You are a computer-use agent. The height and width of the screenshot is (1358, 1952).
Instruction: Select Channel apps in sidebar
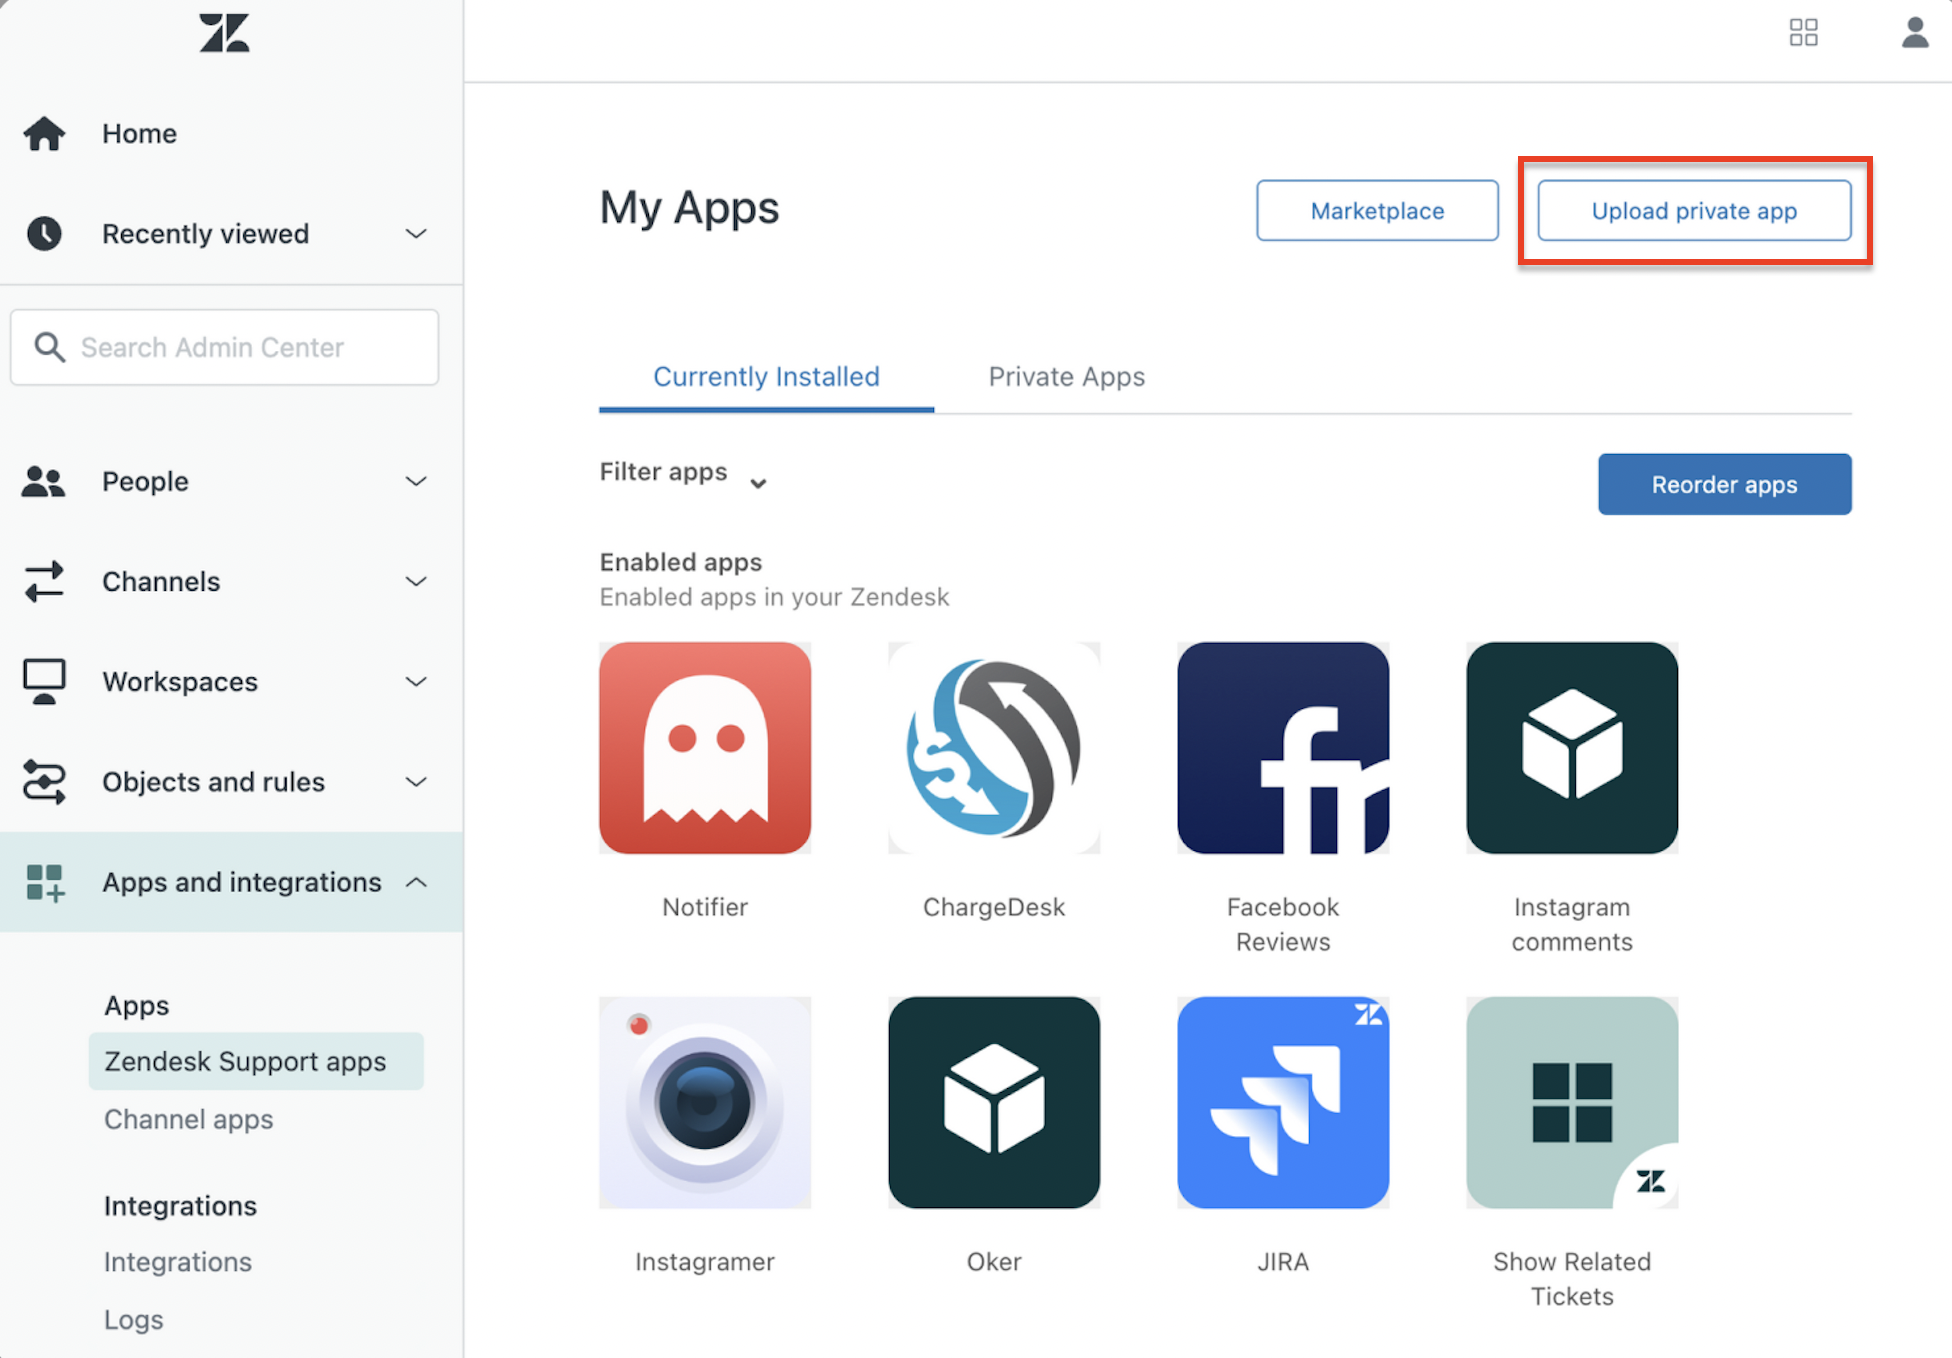[188, 1119]
